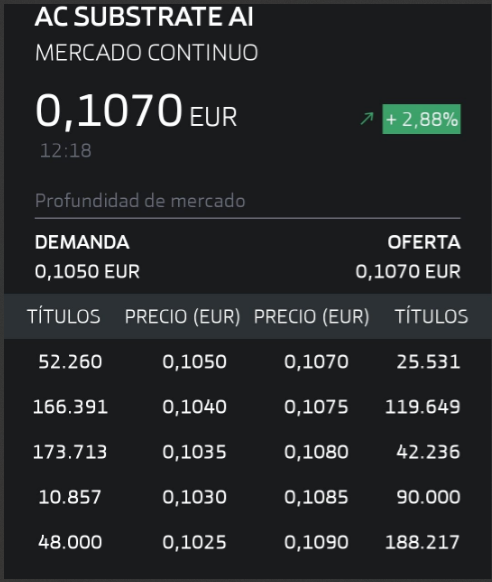Click the right TÍTULOS column header
The height and width of the screenshot is (582, 492).
[431, 317]
